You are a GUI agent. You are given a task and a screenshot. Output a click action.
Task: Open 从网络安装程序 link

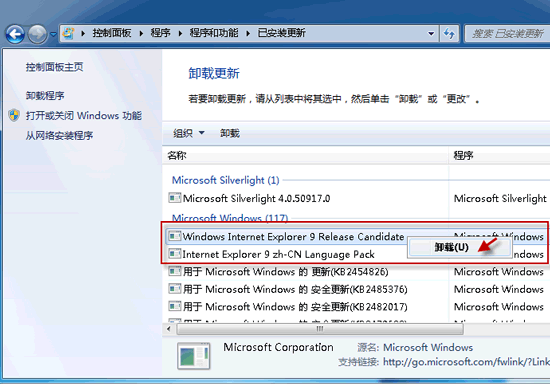[x=59, y=135]
